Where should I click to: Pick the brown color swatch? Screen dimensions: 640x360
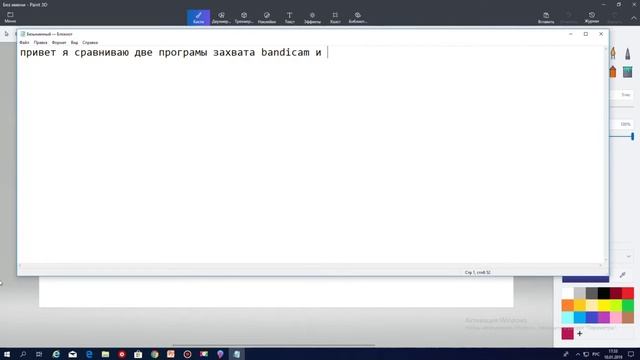click(628, 318)
